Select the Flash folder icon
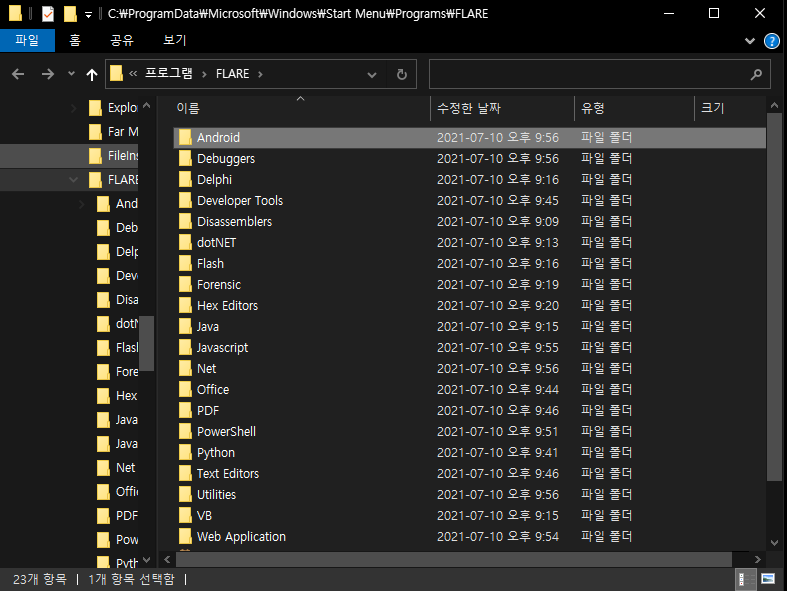This screenshot has height=591, width=787. 185,264
